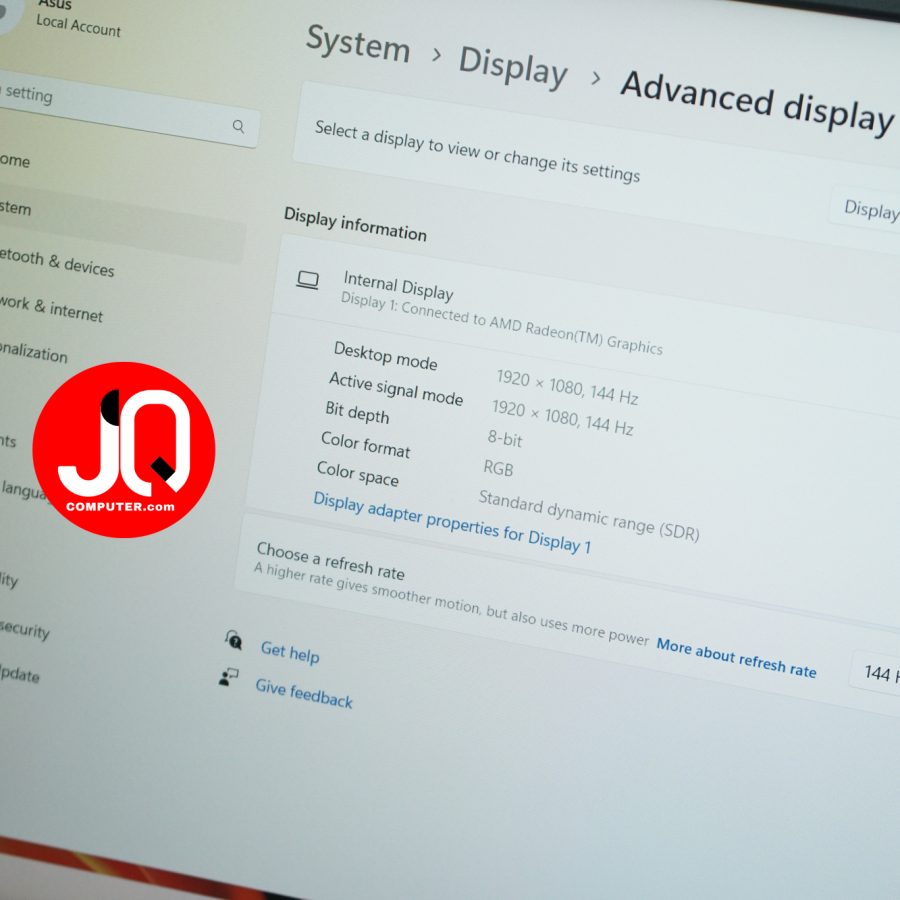The width and height of the screenshot is (900, 900).
Task: Click Select a display to view text
Action: click(x=477, y=152)
